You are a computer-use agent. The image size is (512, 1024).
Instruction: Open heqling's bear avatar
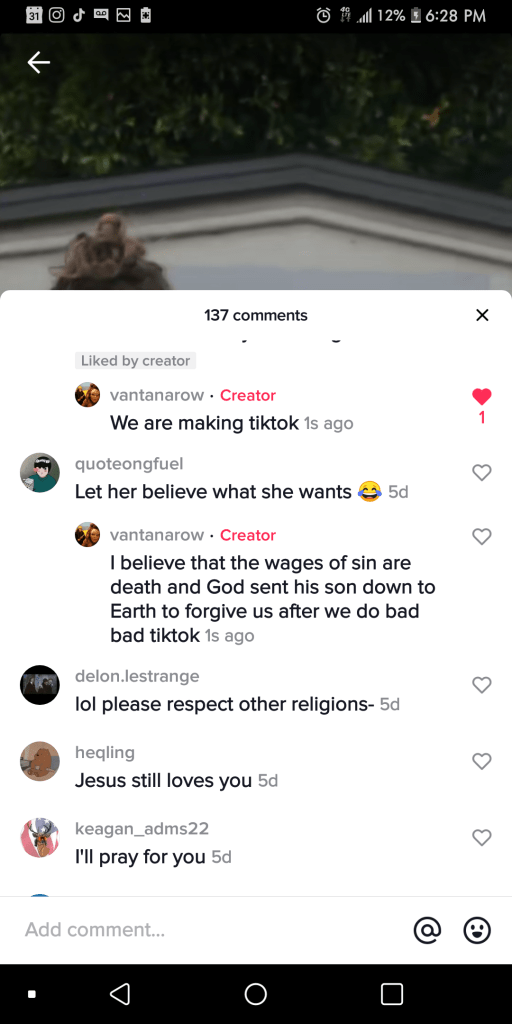(x=40, y=761)
